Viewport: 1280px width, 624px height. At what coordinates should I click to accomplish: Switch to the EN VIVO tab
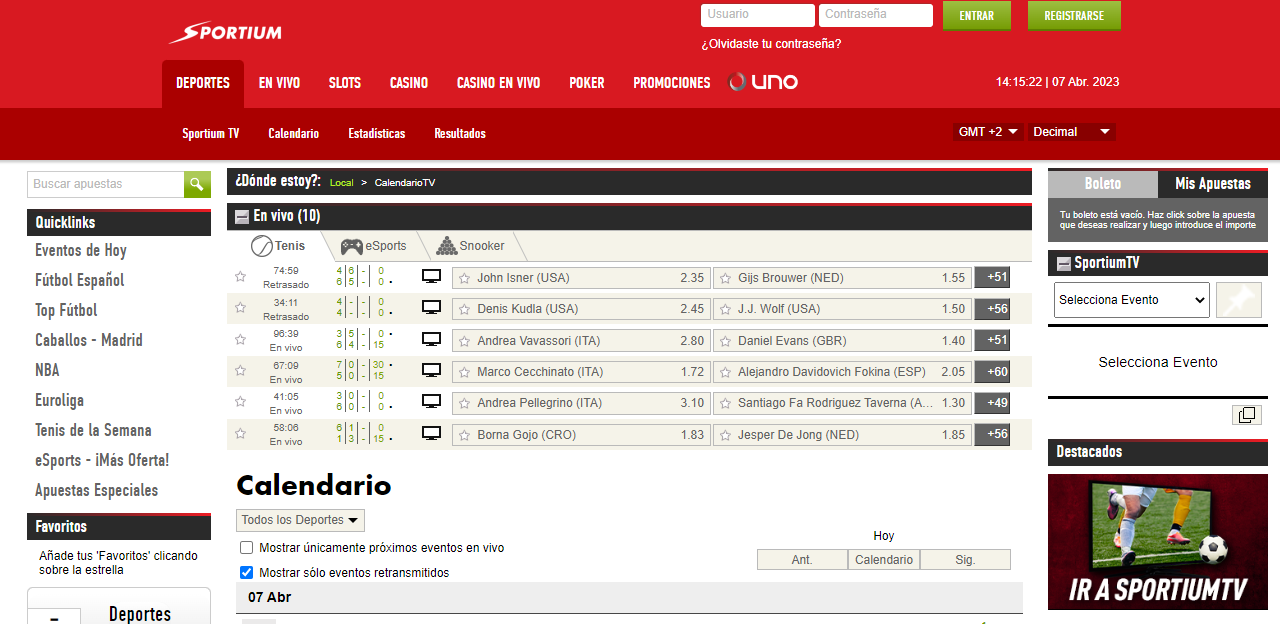(279, 83)
